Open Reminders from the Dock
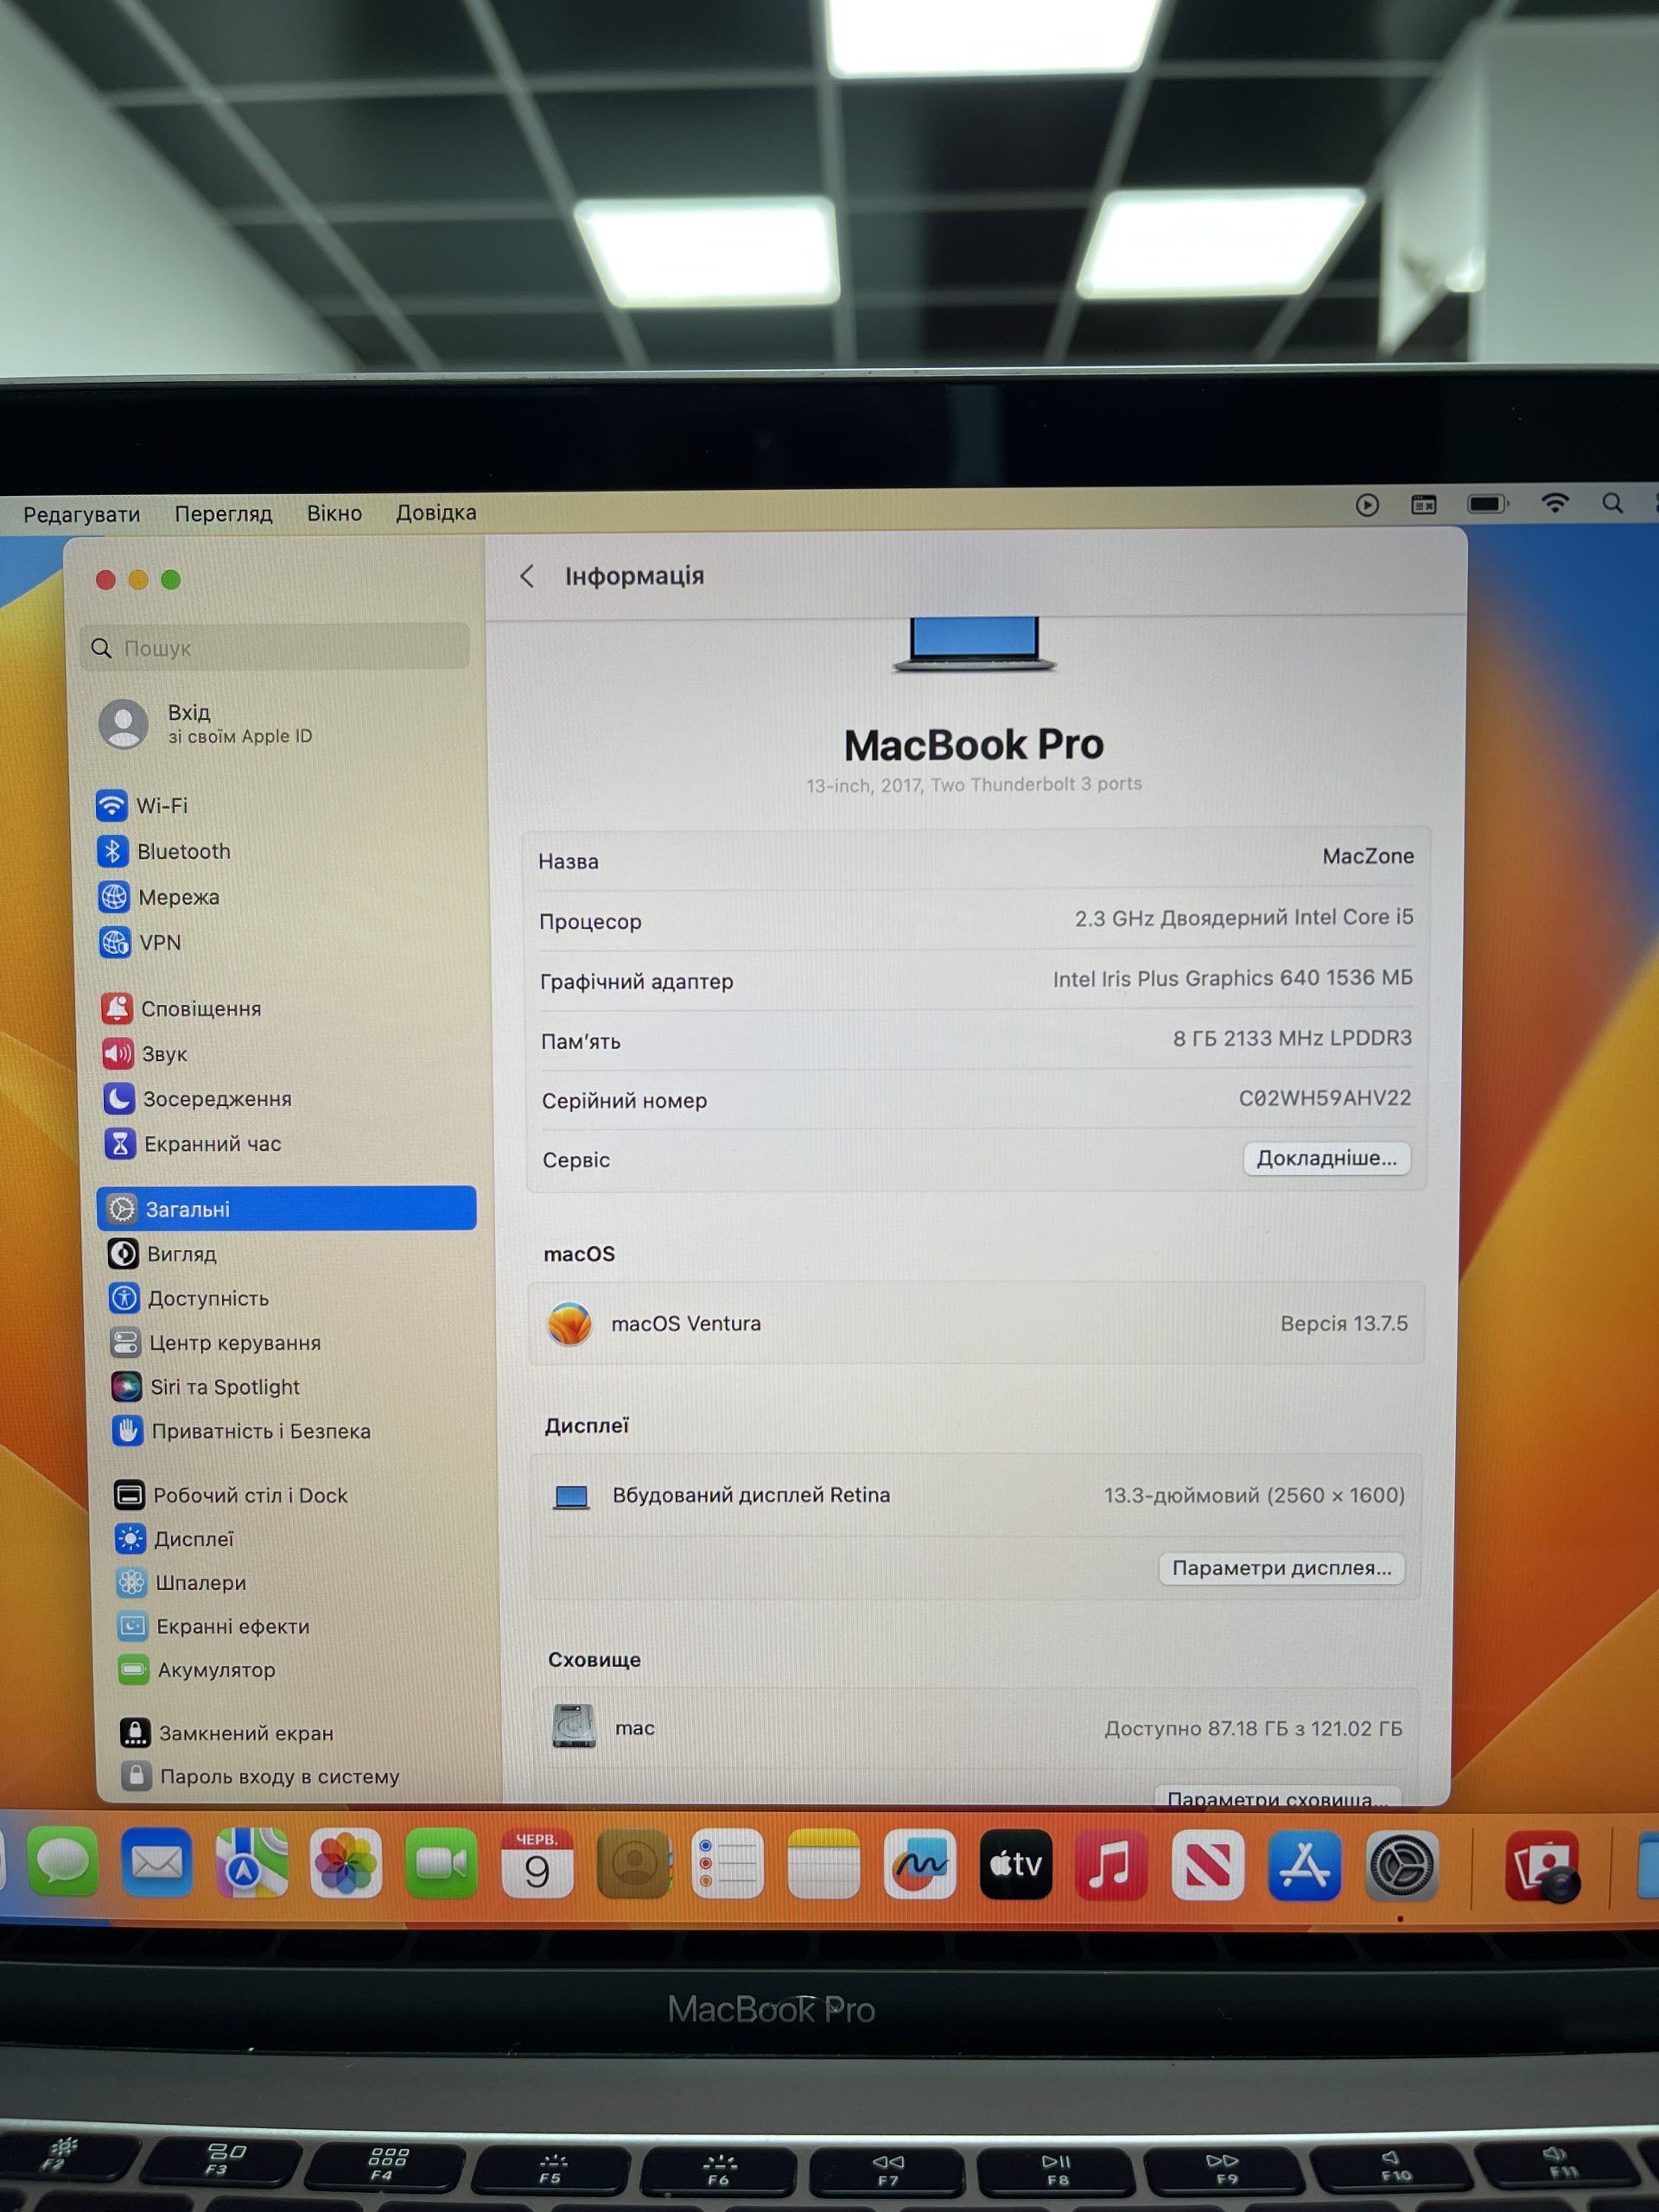This screenshot has height=2212, width=1659. [727, 1863]
